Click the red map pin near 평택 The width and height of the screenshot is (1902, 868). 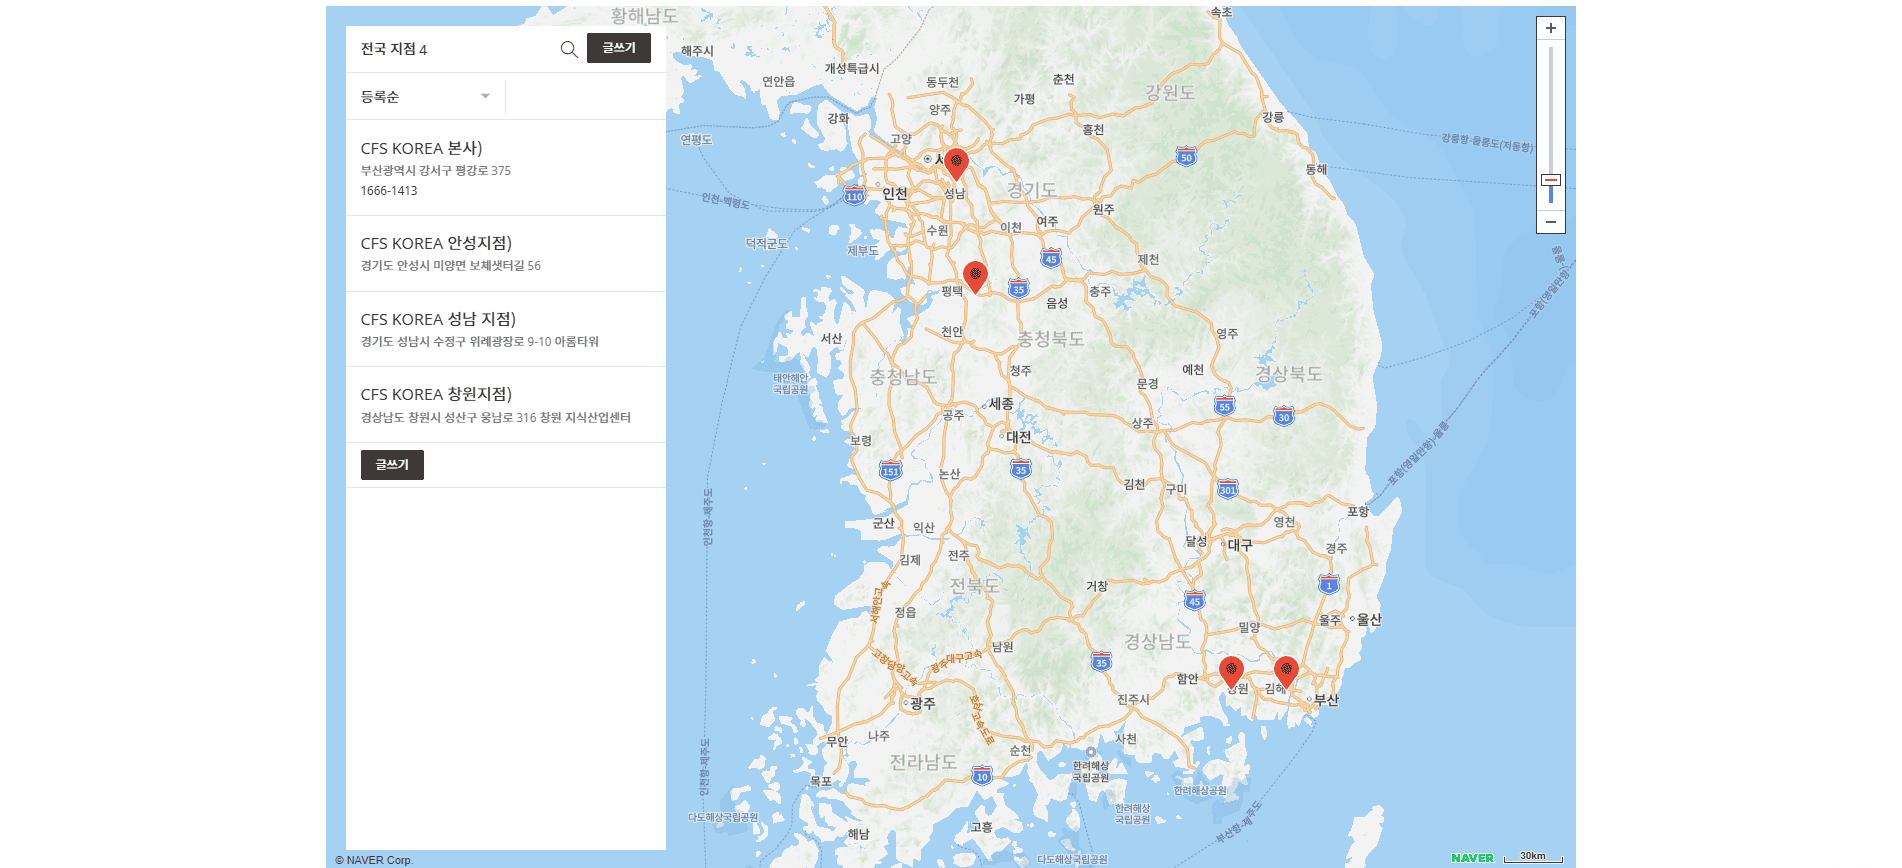(975, 276)
